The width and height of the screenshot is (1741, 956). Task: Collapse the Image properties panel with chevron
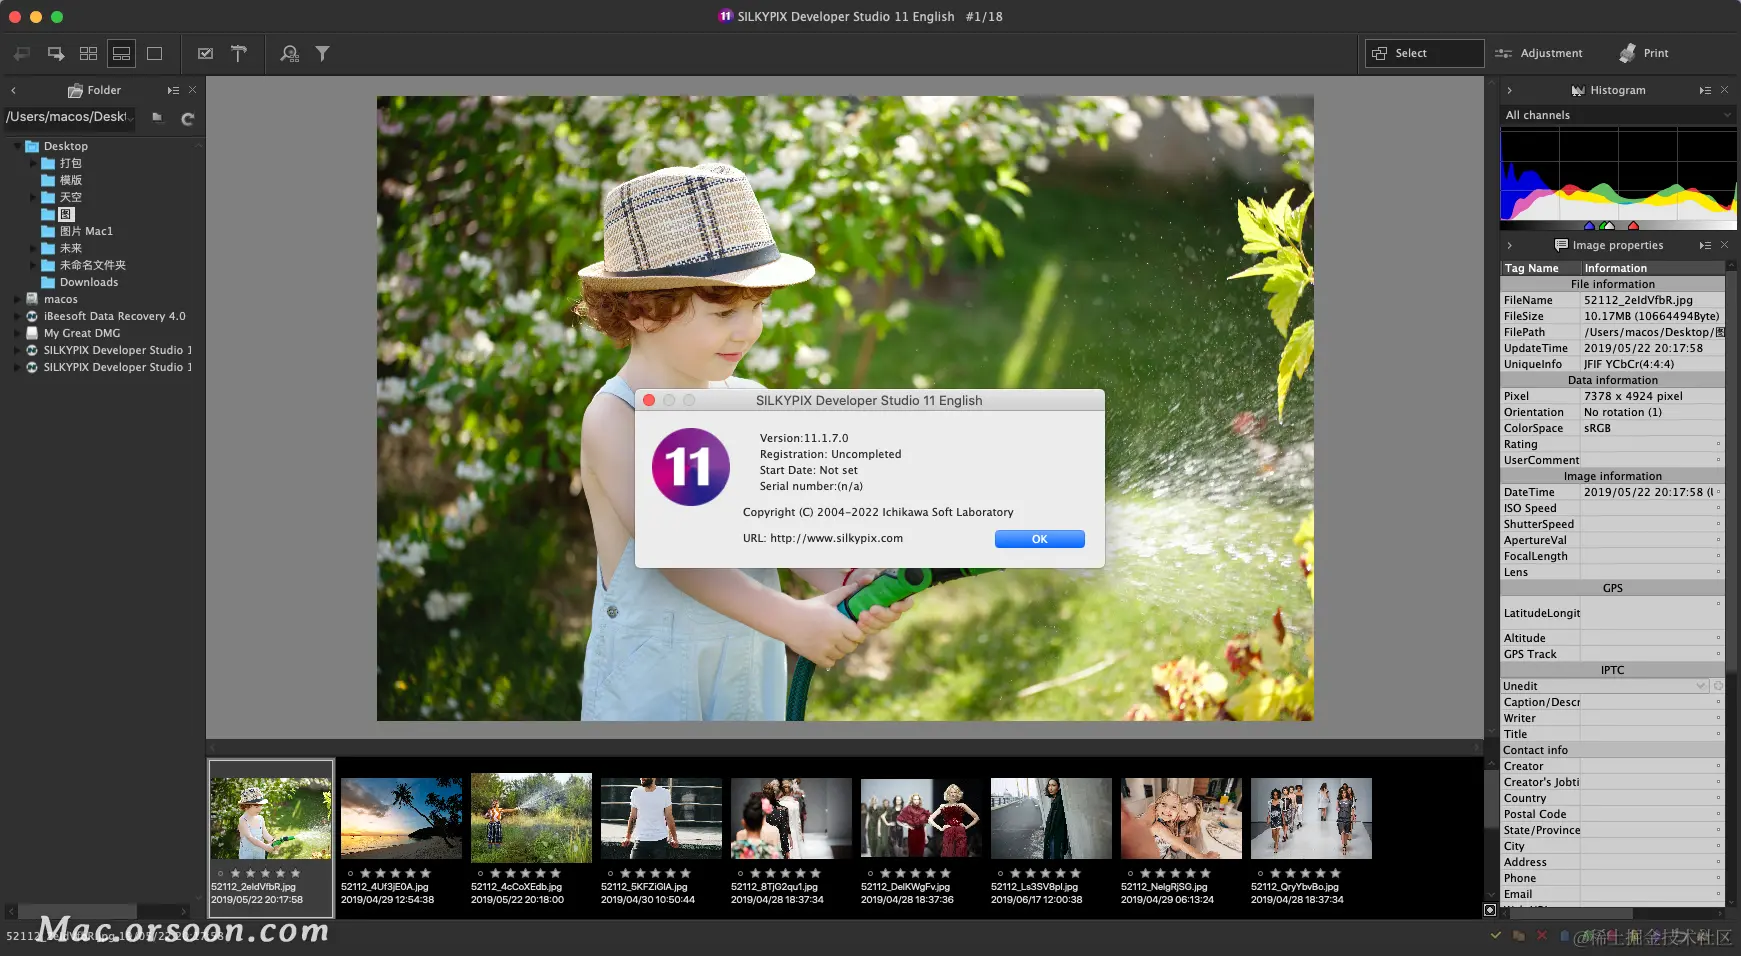(1509, 245)
